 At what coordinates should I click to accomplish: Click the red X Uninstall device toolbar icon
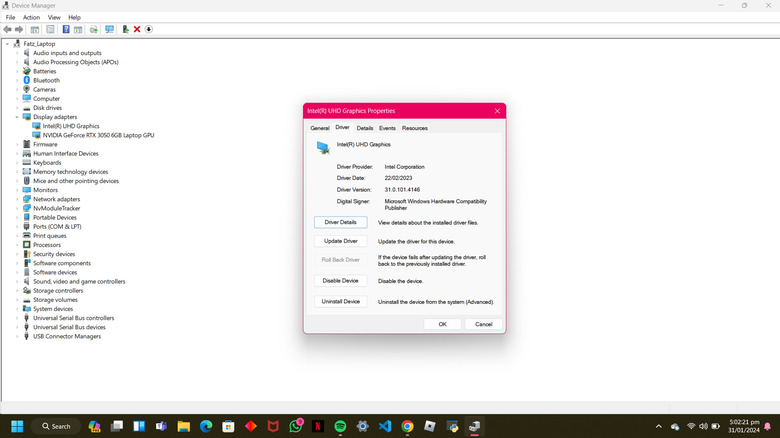click(x=137, y=29)
